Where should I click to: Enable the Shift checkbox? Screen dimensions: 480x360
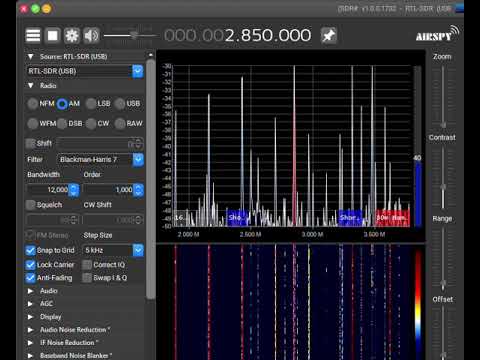pos(30,143)
